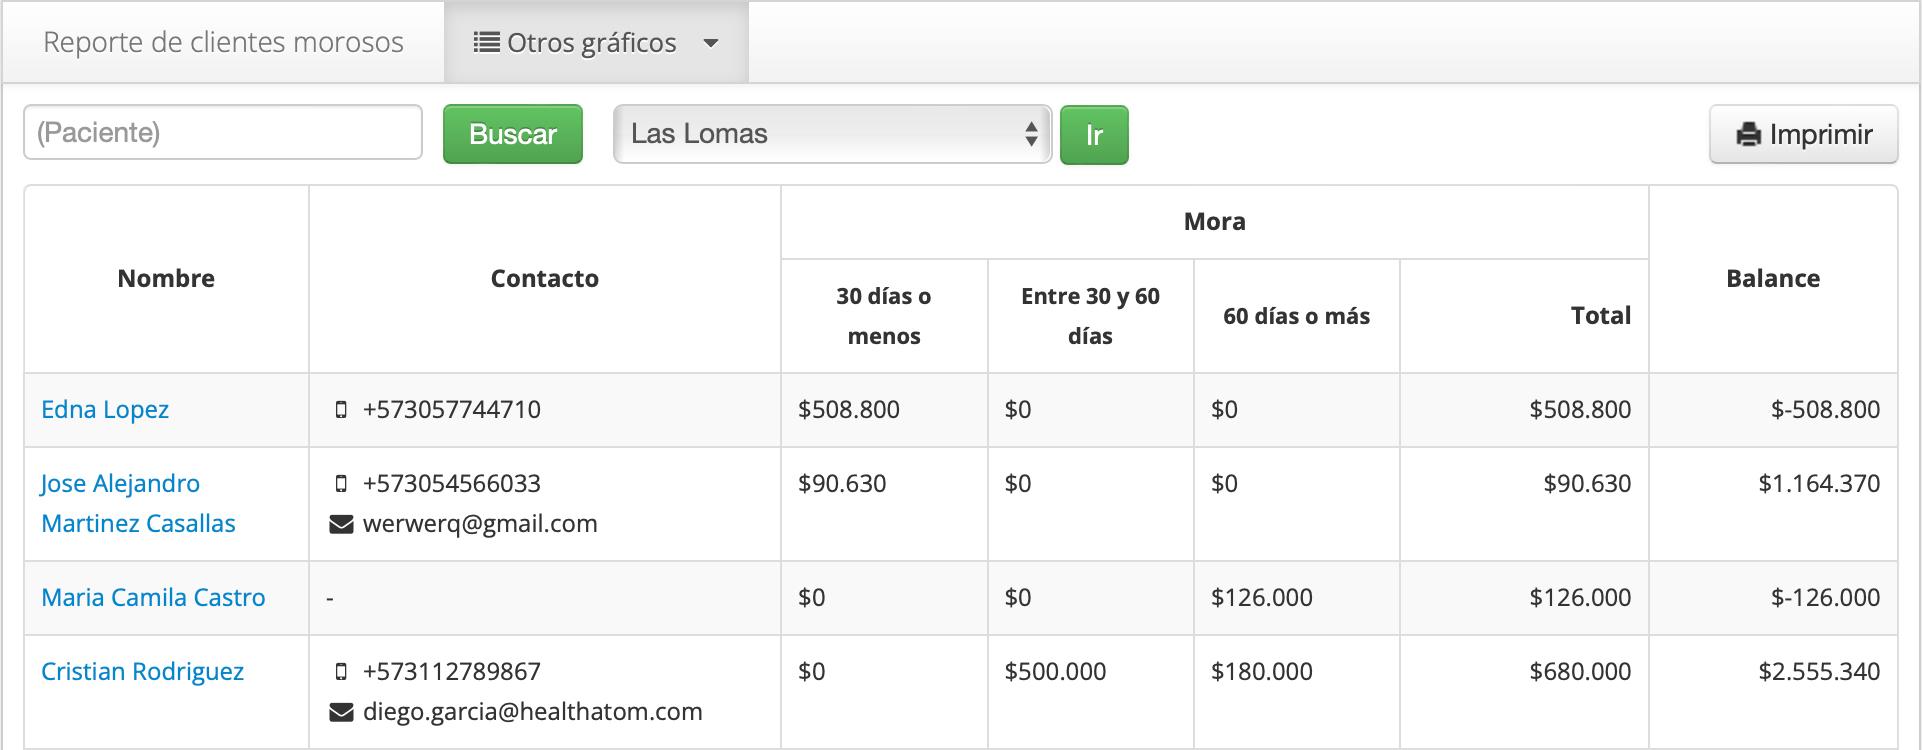Image resolution: width=1922 pixels, height=750 pixels.
Task: Click the Entre 30 y 60 días header
Action: click(1091, 316)
